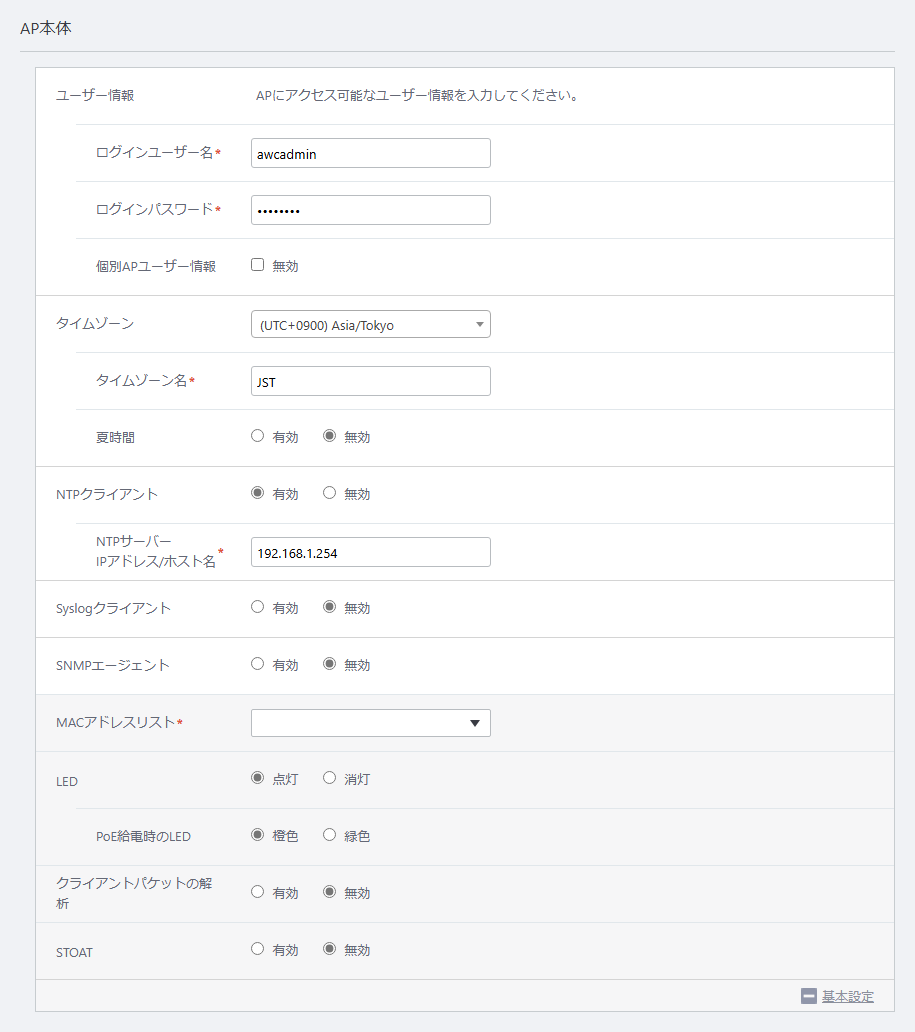Open the 基本設定 link
915x1032 pixels.
[847, 996]
